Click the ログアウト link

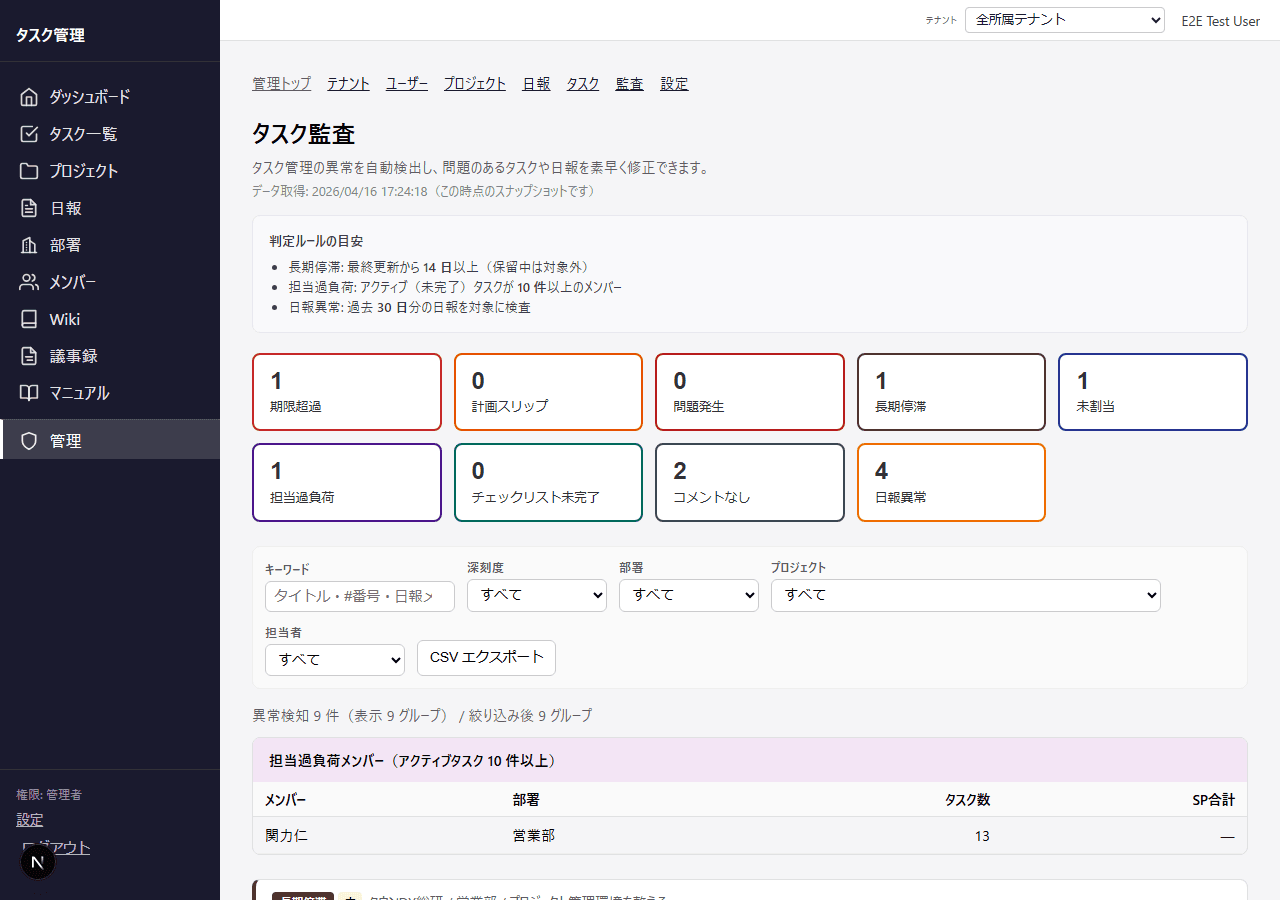coord(56,847)
